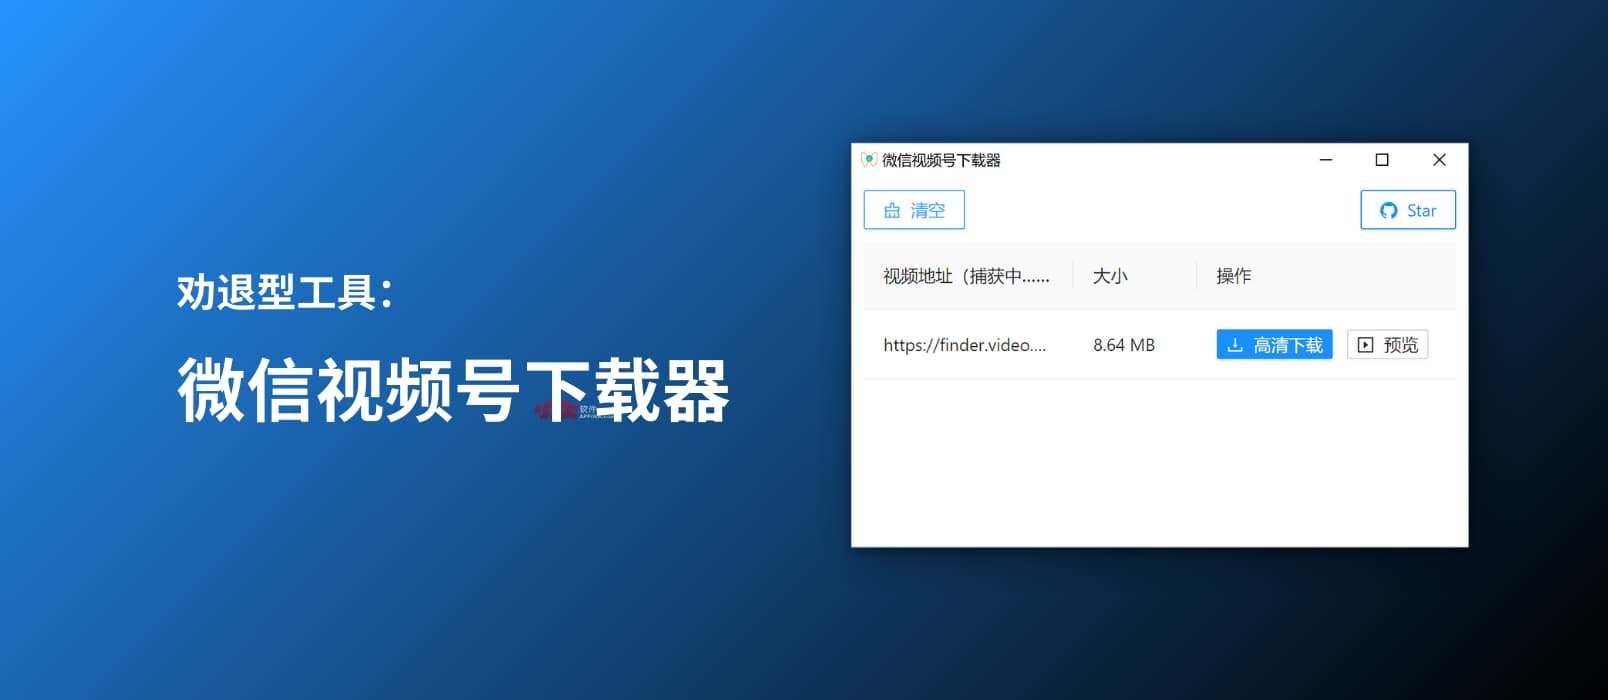
Task: Close the 微信视频号下载器 window
Action: tap(1439, 160)
